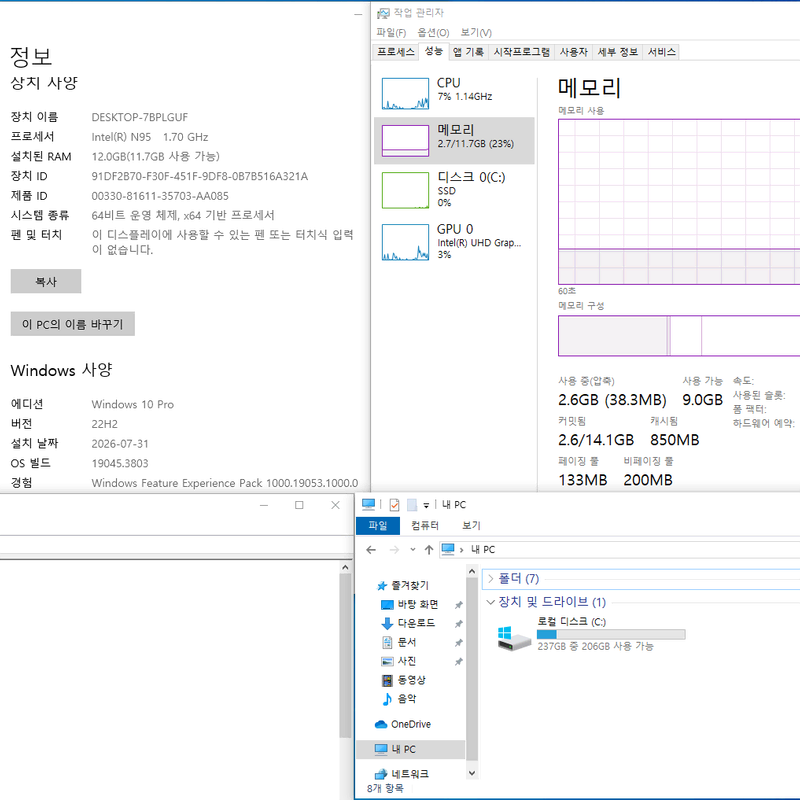Maximize the bottom-left window
This screenshot has width=800, height=800.
[x=299, y=505]
